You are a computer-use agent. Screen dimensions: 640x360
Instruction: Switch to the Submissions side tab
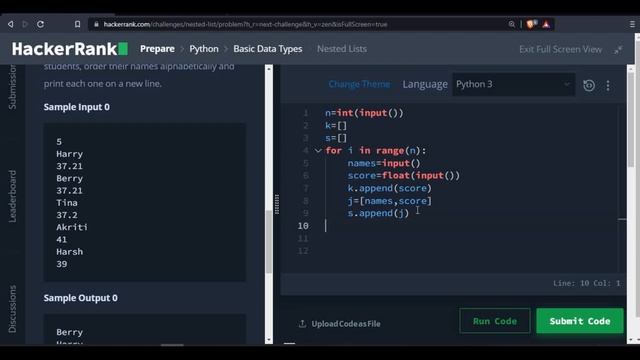tap(12, 87)
